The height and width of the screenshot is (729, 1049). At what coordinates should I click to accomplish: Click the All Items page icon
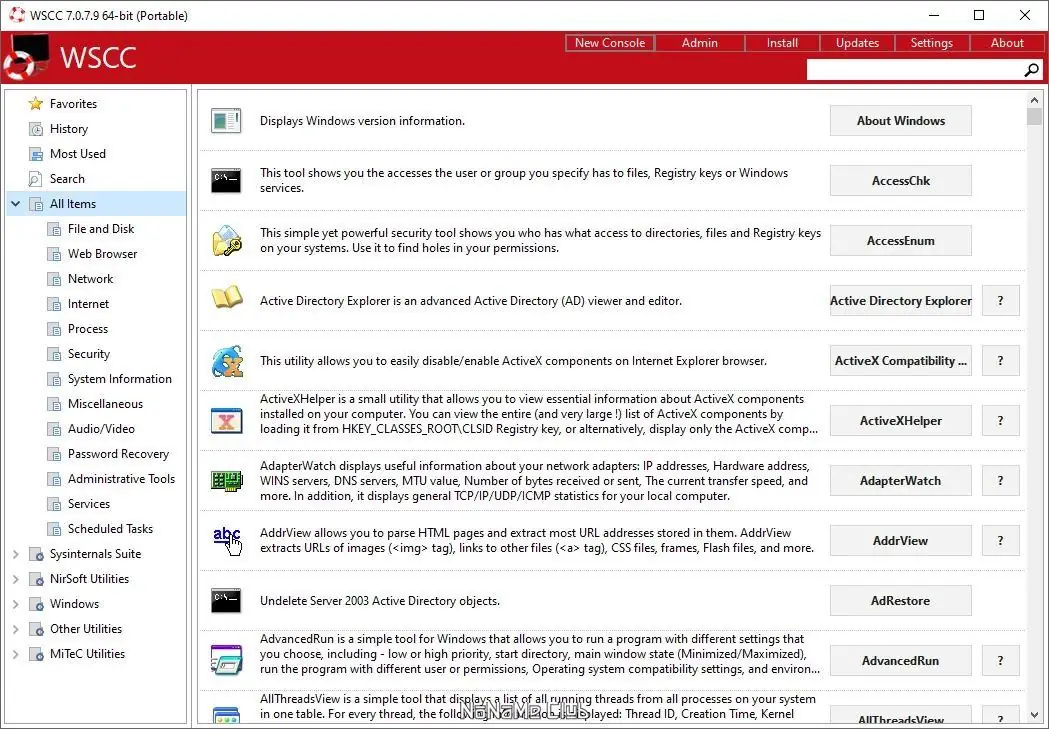click(35, 204)
